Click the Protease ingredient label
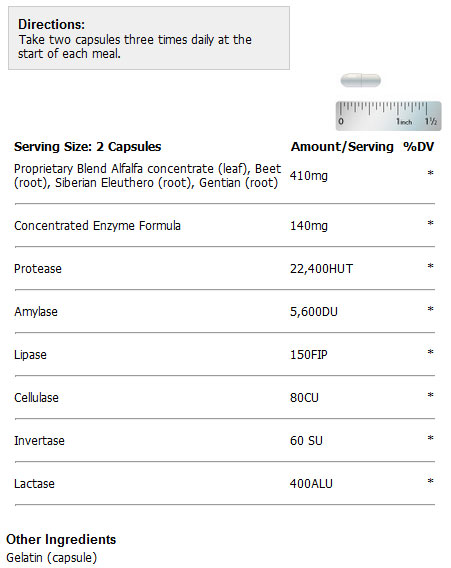This screenshot has width=451, height=568. coord(38,268)
